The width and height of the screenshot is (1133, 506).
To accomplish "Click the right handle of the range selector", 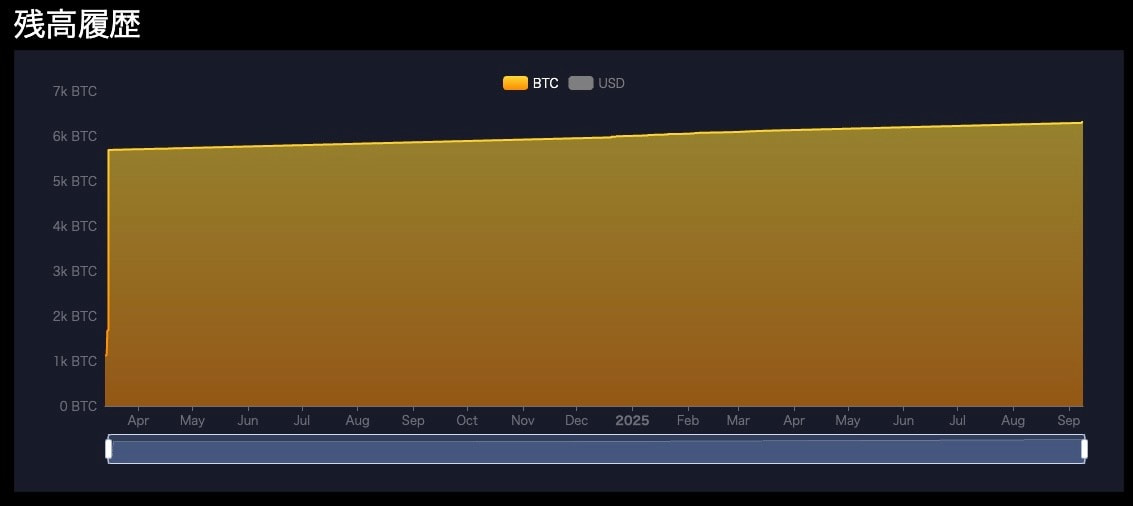I will point(1084,450).
